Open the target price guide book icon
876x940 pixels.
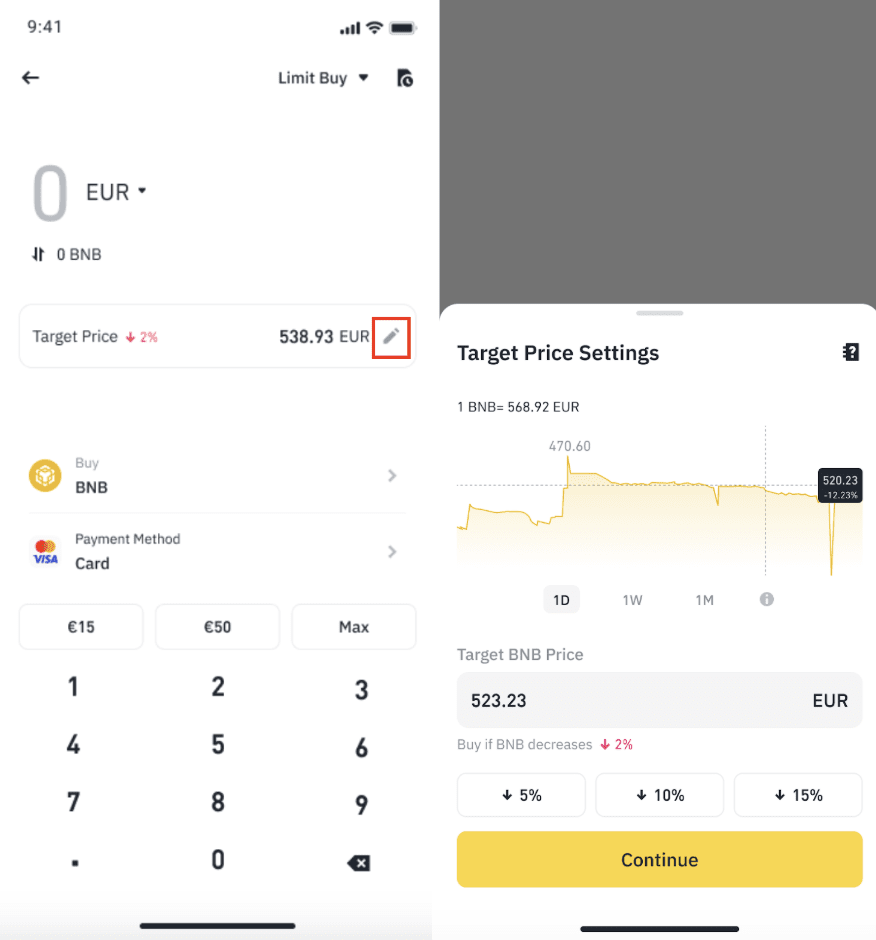point(850,352)
